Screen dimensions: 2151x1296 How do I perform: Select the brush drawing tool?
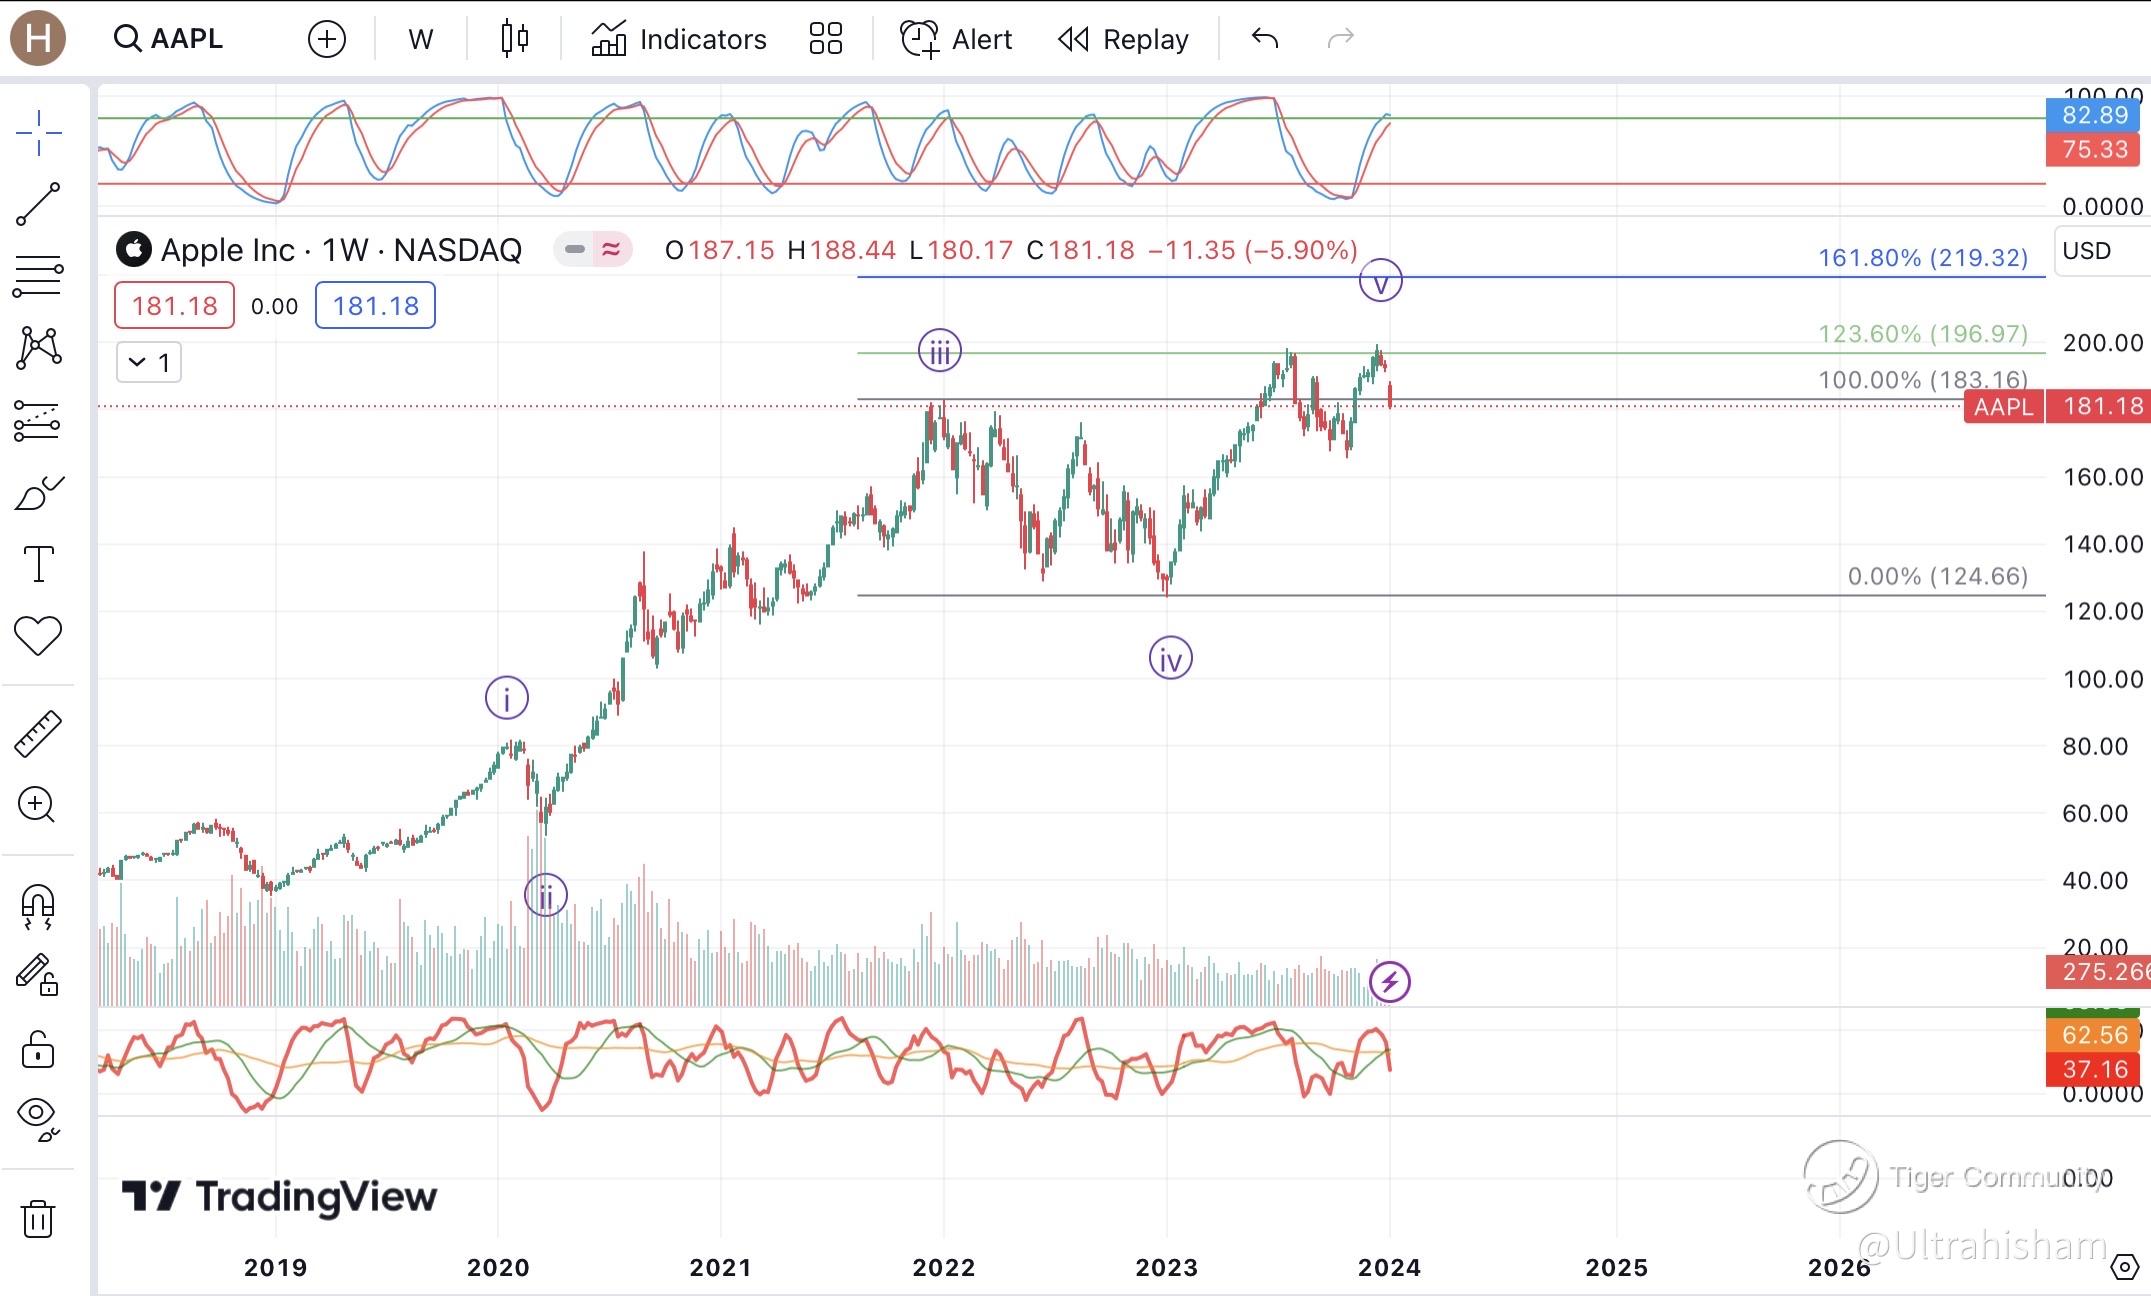pyautogui.click(x=38, y=494)
